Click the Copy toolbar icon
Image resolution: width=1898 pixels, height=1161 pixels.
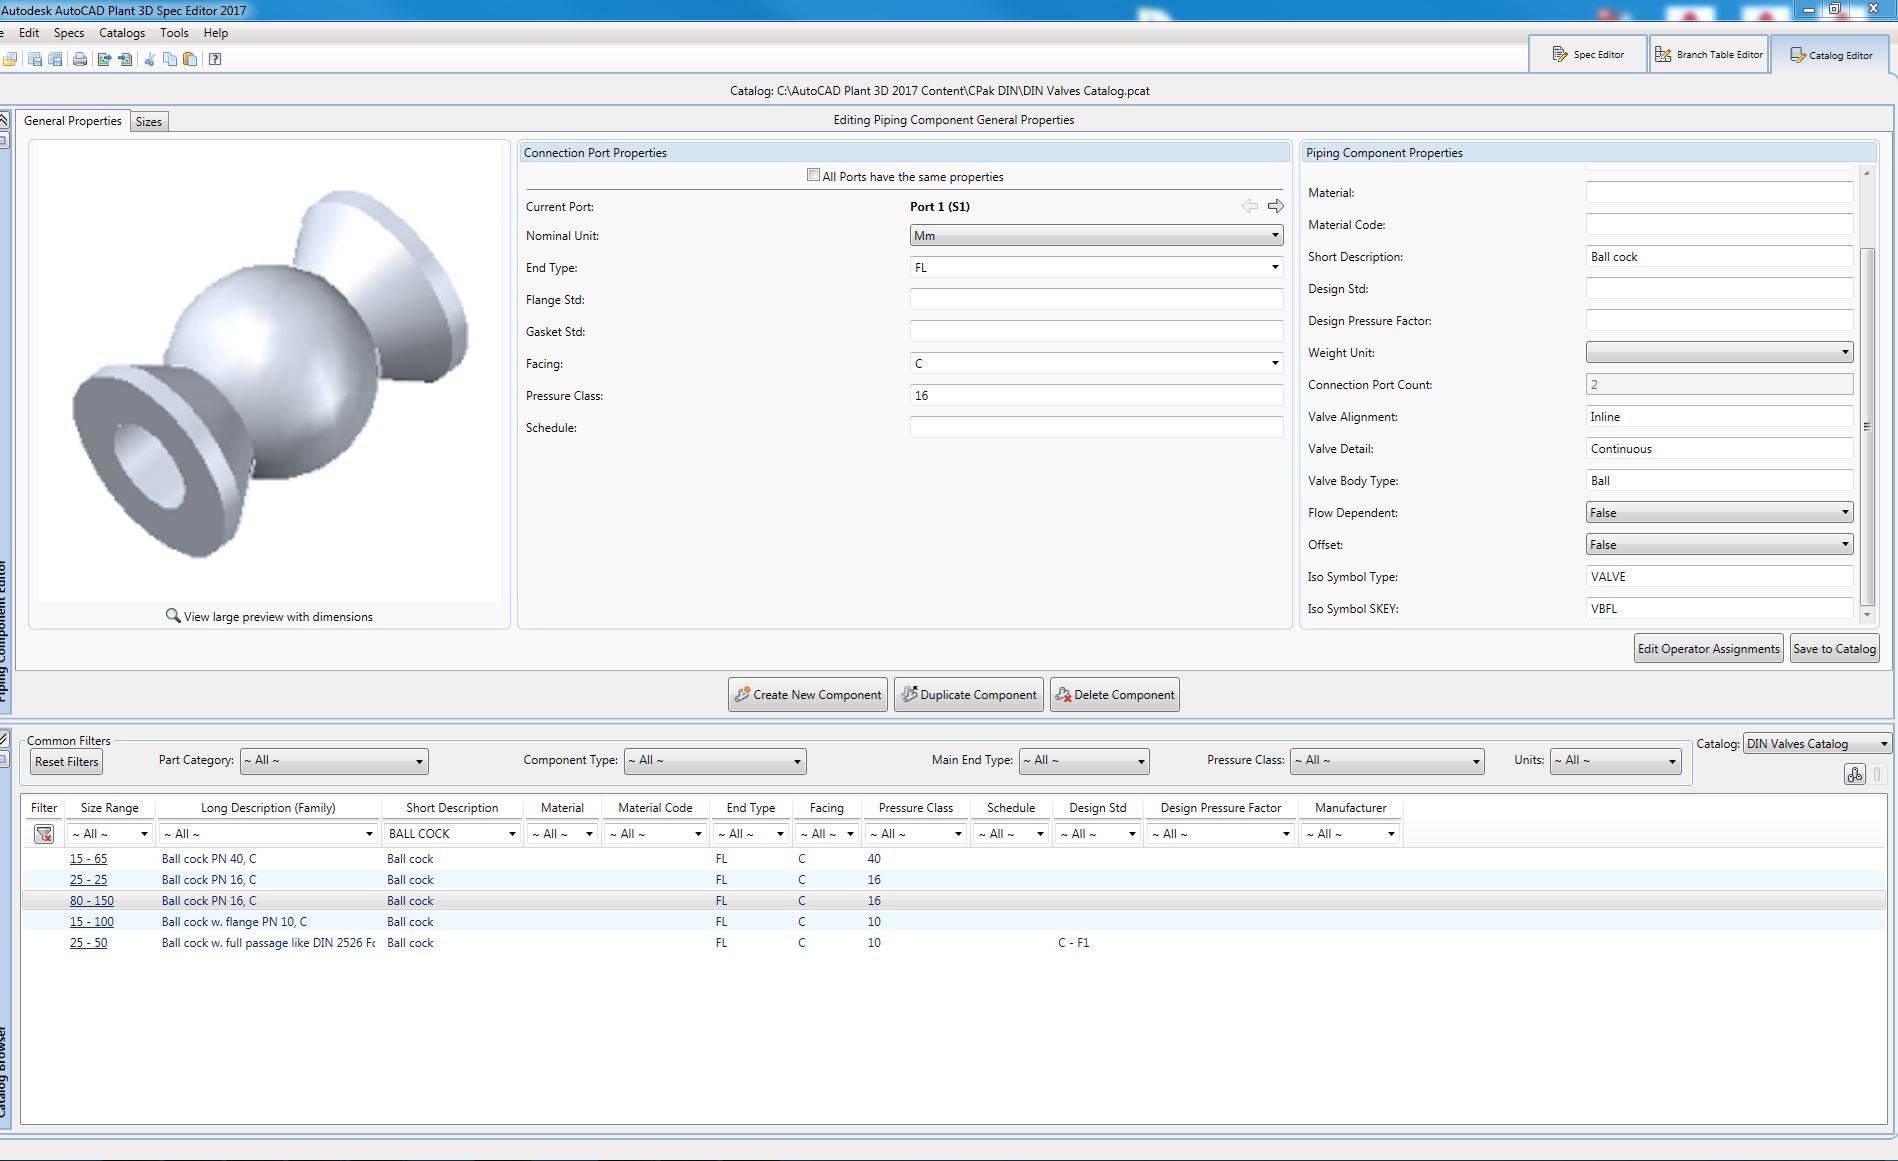pyautogui.click(x=170, y=59)
